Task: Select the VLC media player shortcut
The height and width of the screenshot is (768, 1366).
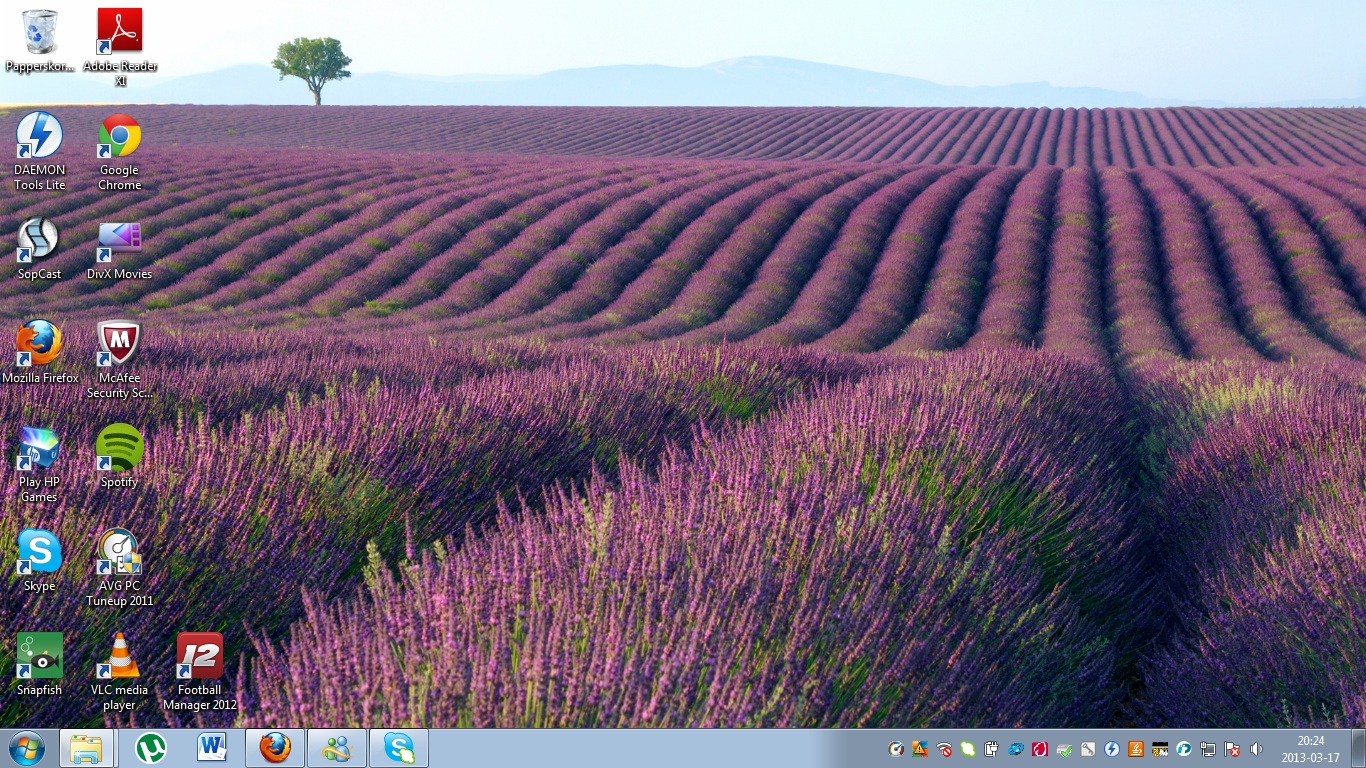Action: point(119,656)
